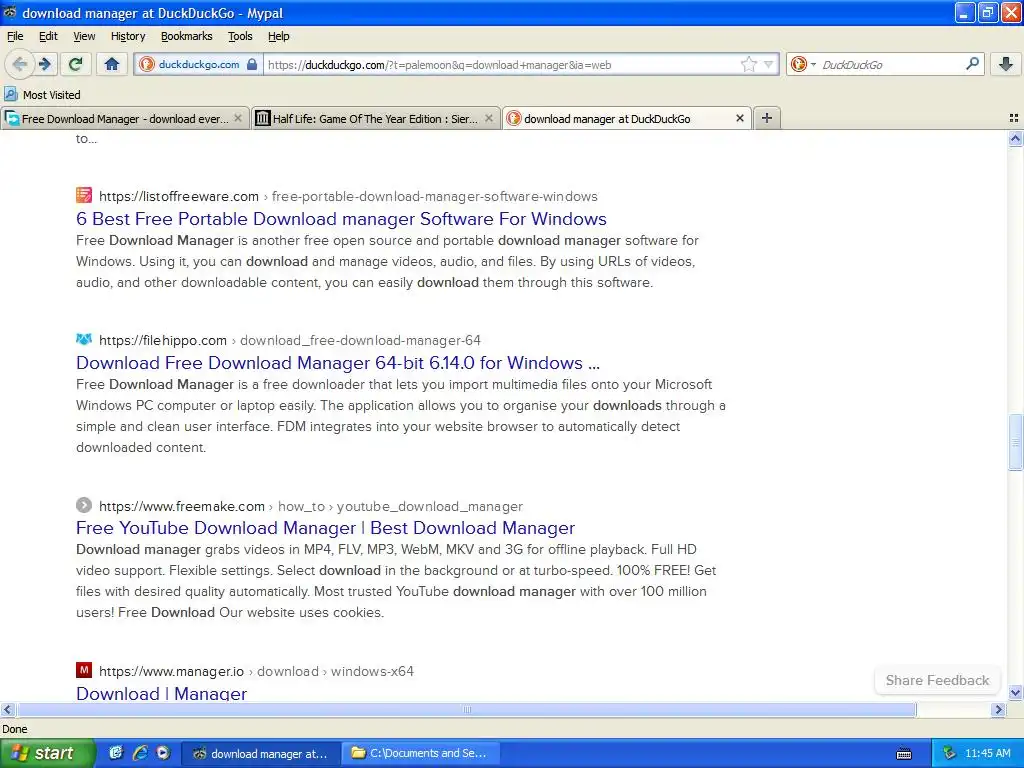Click the filehippo.com favicon
Image resolution: width=1024 pixels, height=768 pixels.
click(x=84, y=340)
